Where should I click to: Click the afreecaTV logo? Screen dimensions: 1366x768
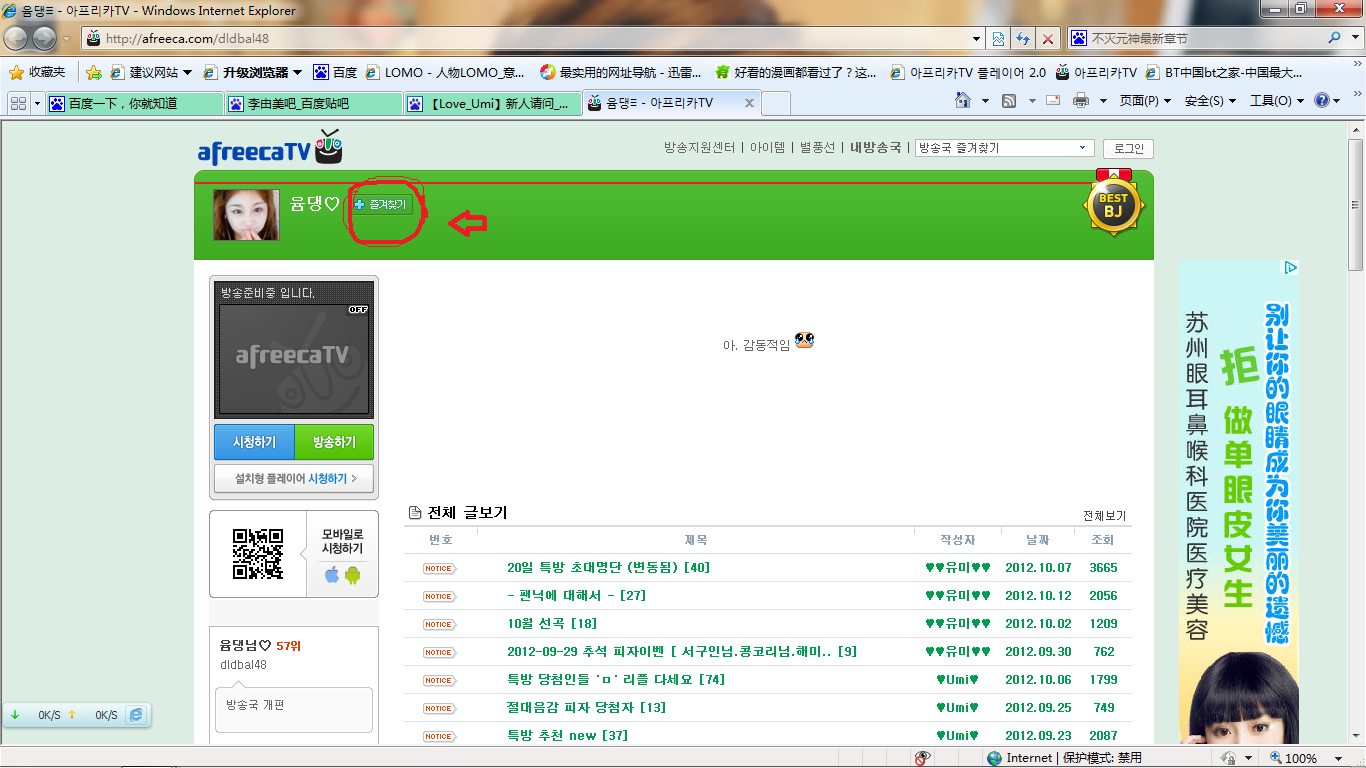[270, 148]
